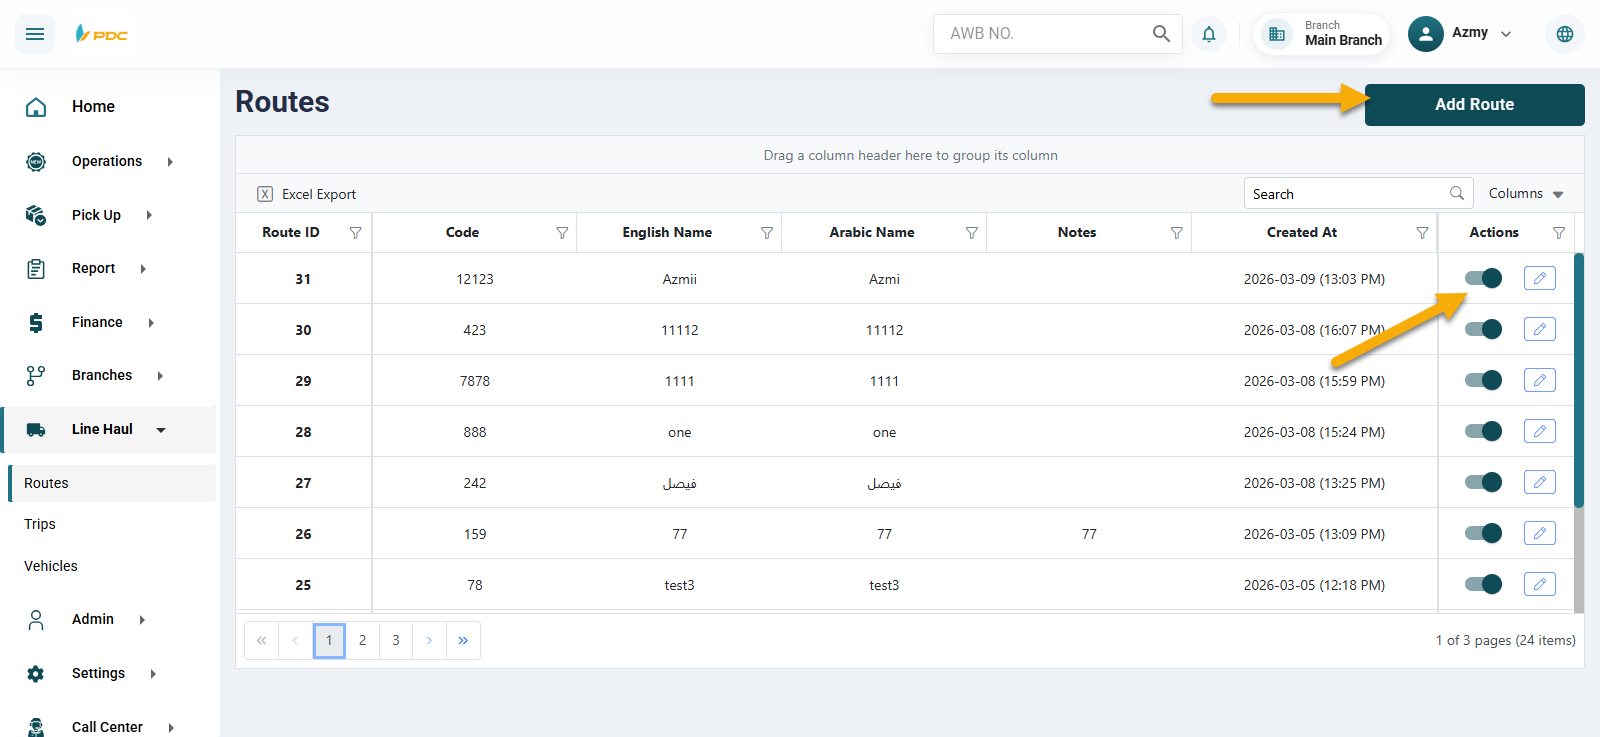Click the Add Route button
The height and width of the screenshot is (737, 1600).
(x=1475, y=105)
